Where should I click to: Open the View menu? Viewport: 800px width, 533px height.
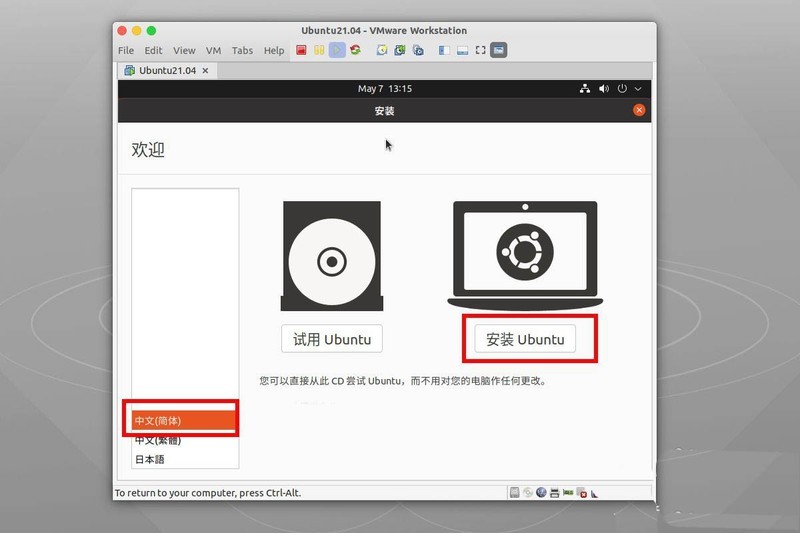[184, 50]
